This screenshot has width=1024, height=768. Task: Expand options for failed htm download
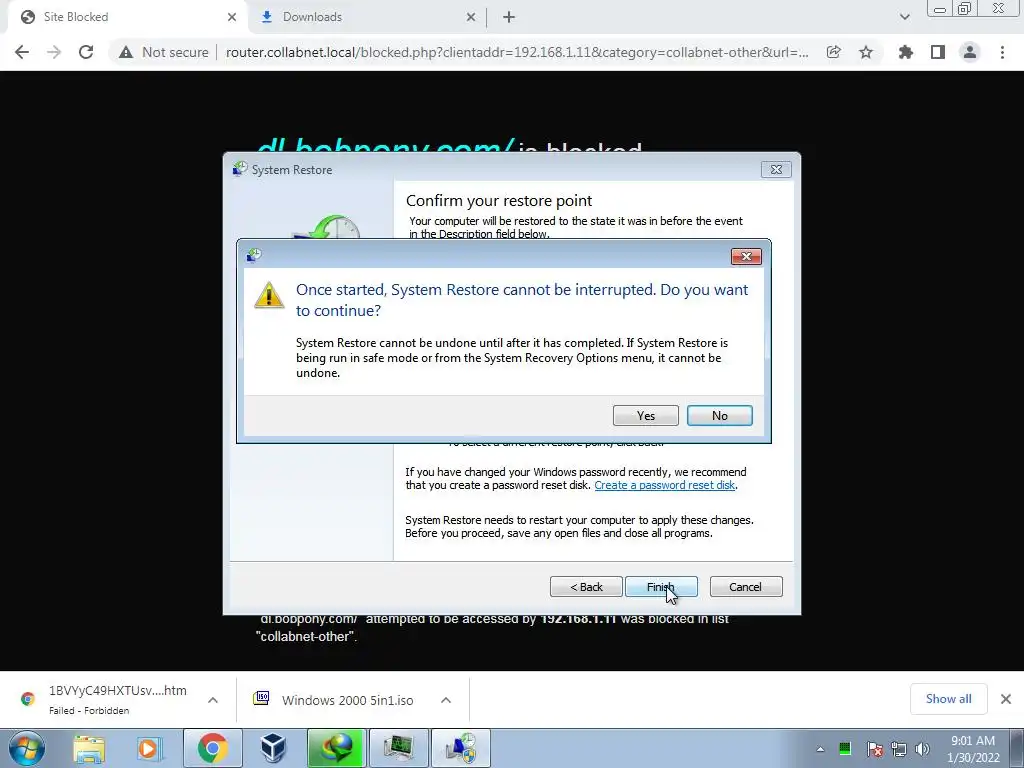point(213,700)
